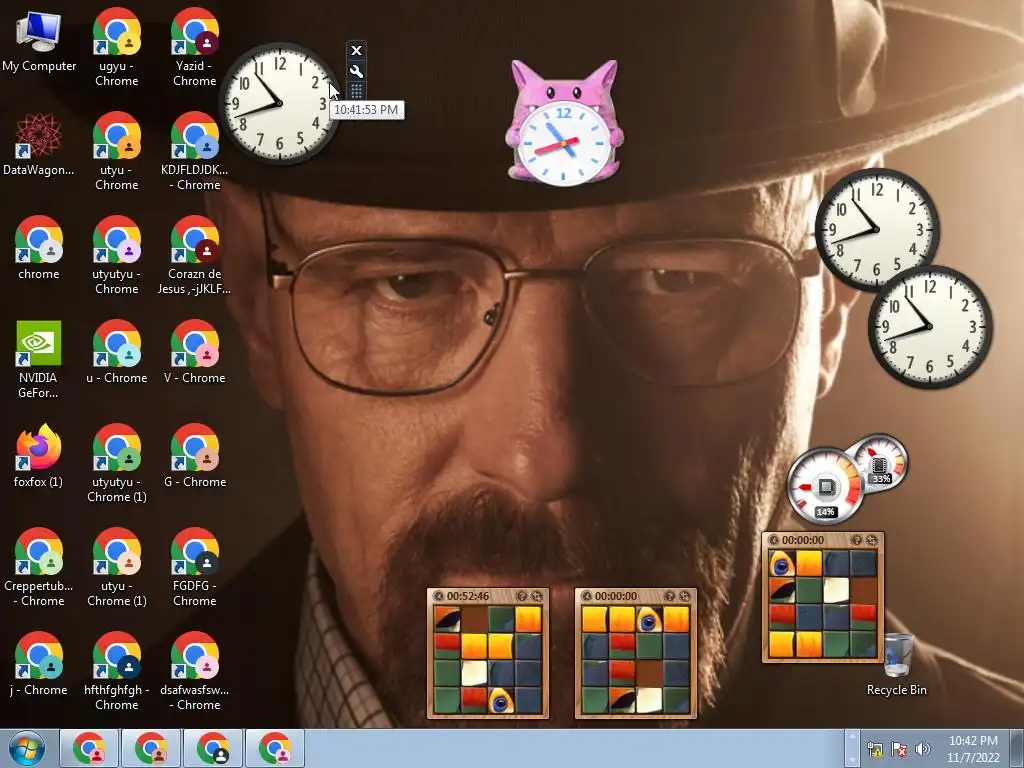Open the 'dsafwasfsw... - Chrome' shortcut
Viewport: 1024px width, 768px height.
coord(195,671)
